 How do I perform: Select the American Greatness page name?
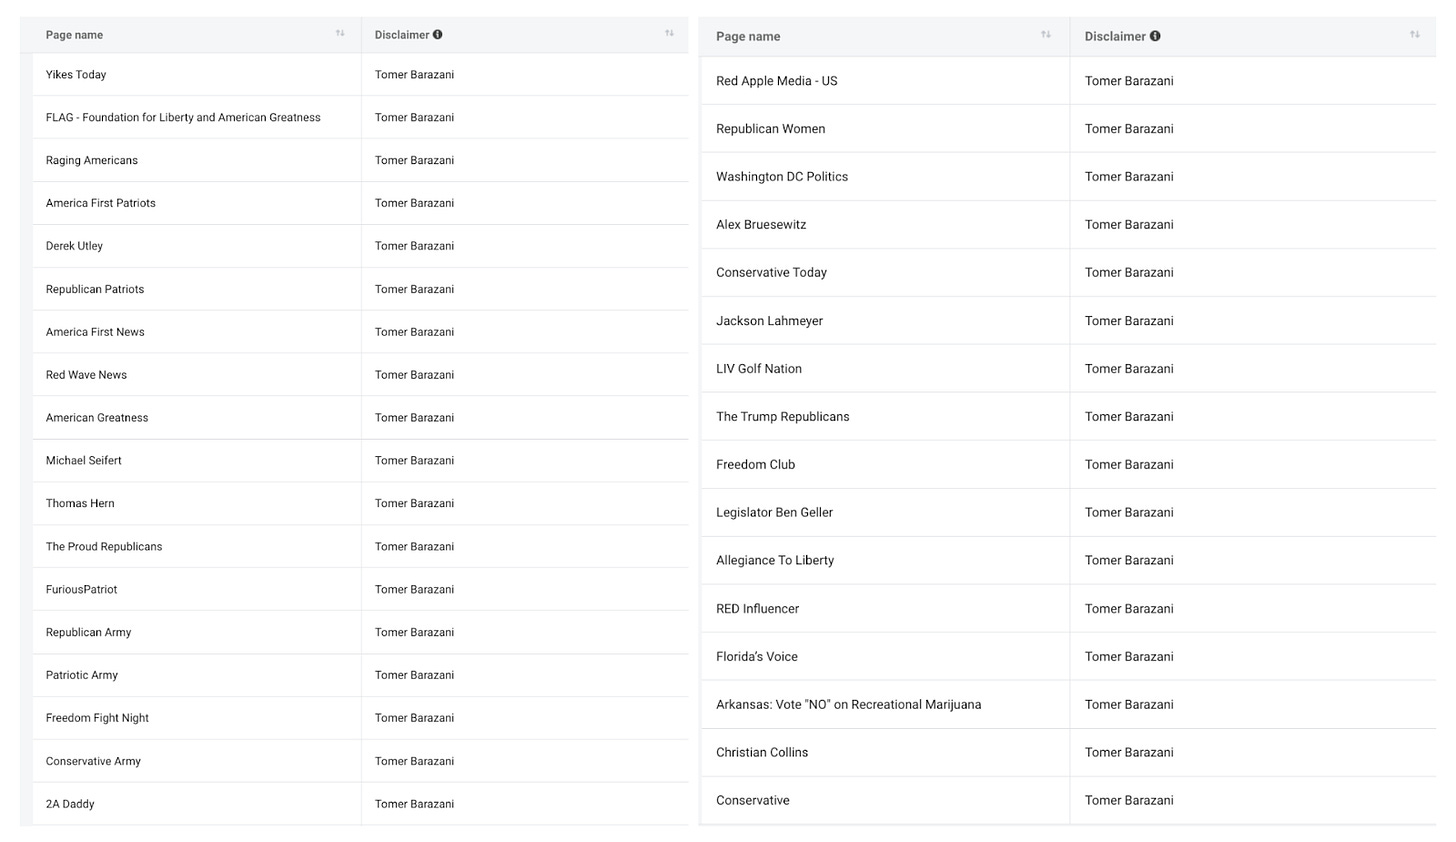tap(97, 418)
